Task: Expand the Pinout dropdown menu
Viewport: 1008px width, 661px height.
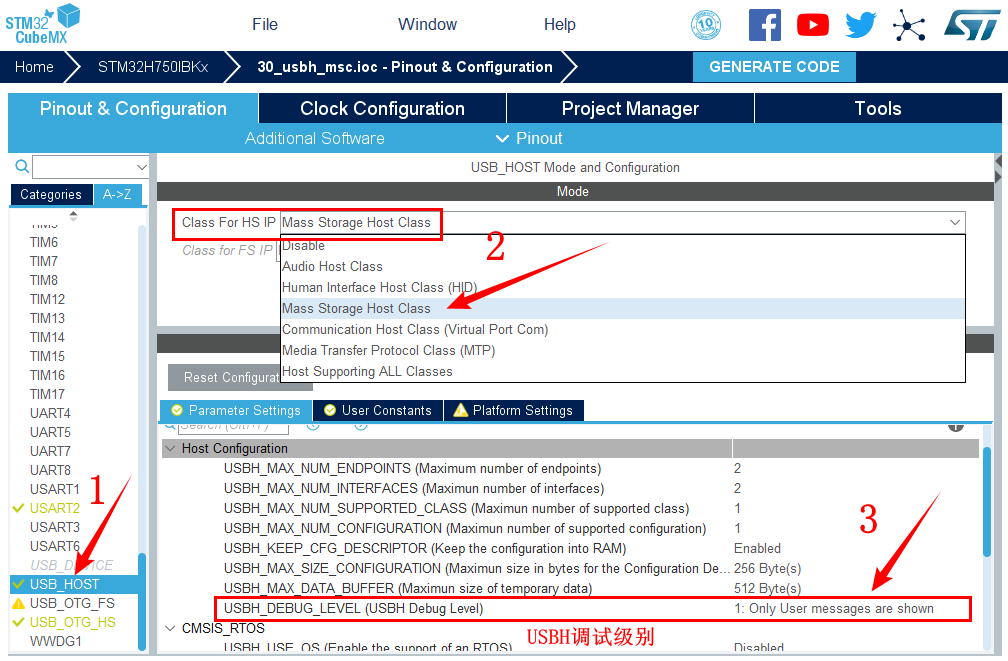Action: point(529,138)
